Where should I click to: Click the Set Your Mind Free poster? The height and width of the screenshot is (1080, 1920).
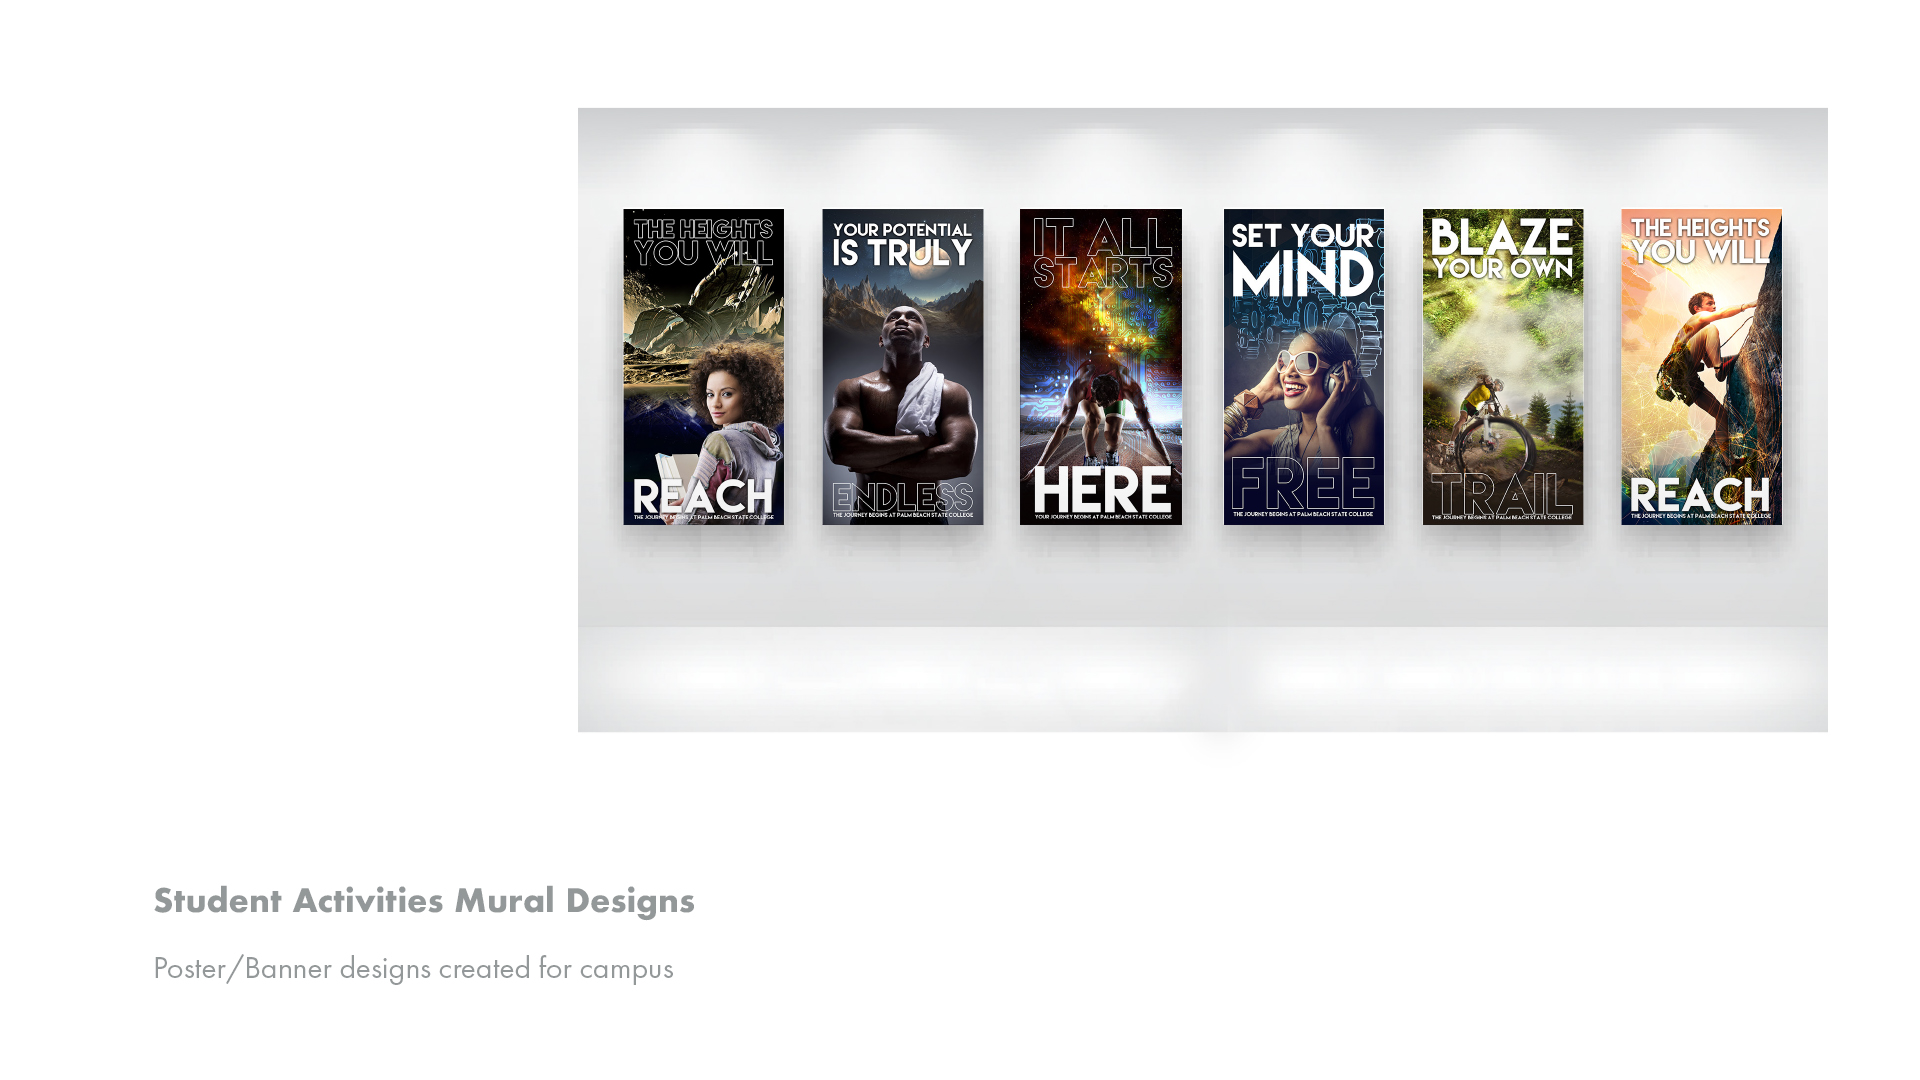pyautogui.click(x=1303, y=366)
